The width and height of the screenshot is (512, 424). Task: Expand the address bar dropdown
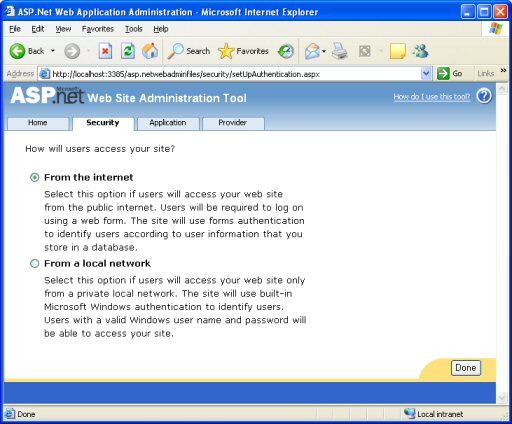tap(426, 74)
